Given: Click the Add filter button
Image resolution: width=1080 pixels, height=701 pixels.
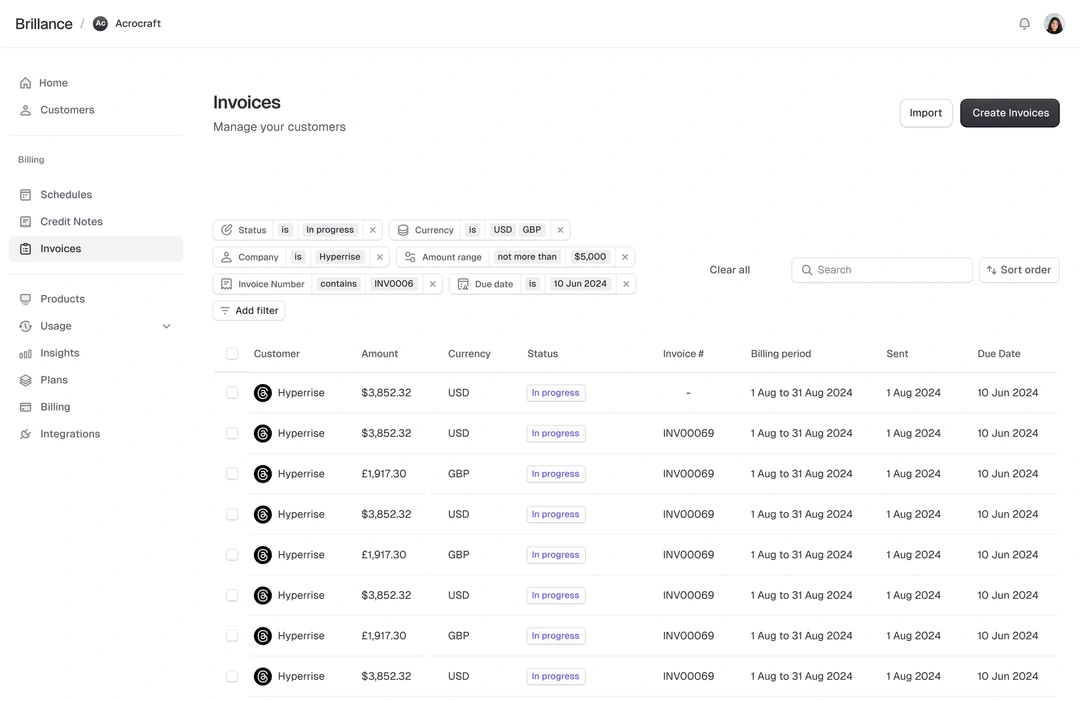Looking at the screenshot, I should click(x=249, y=311).
